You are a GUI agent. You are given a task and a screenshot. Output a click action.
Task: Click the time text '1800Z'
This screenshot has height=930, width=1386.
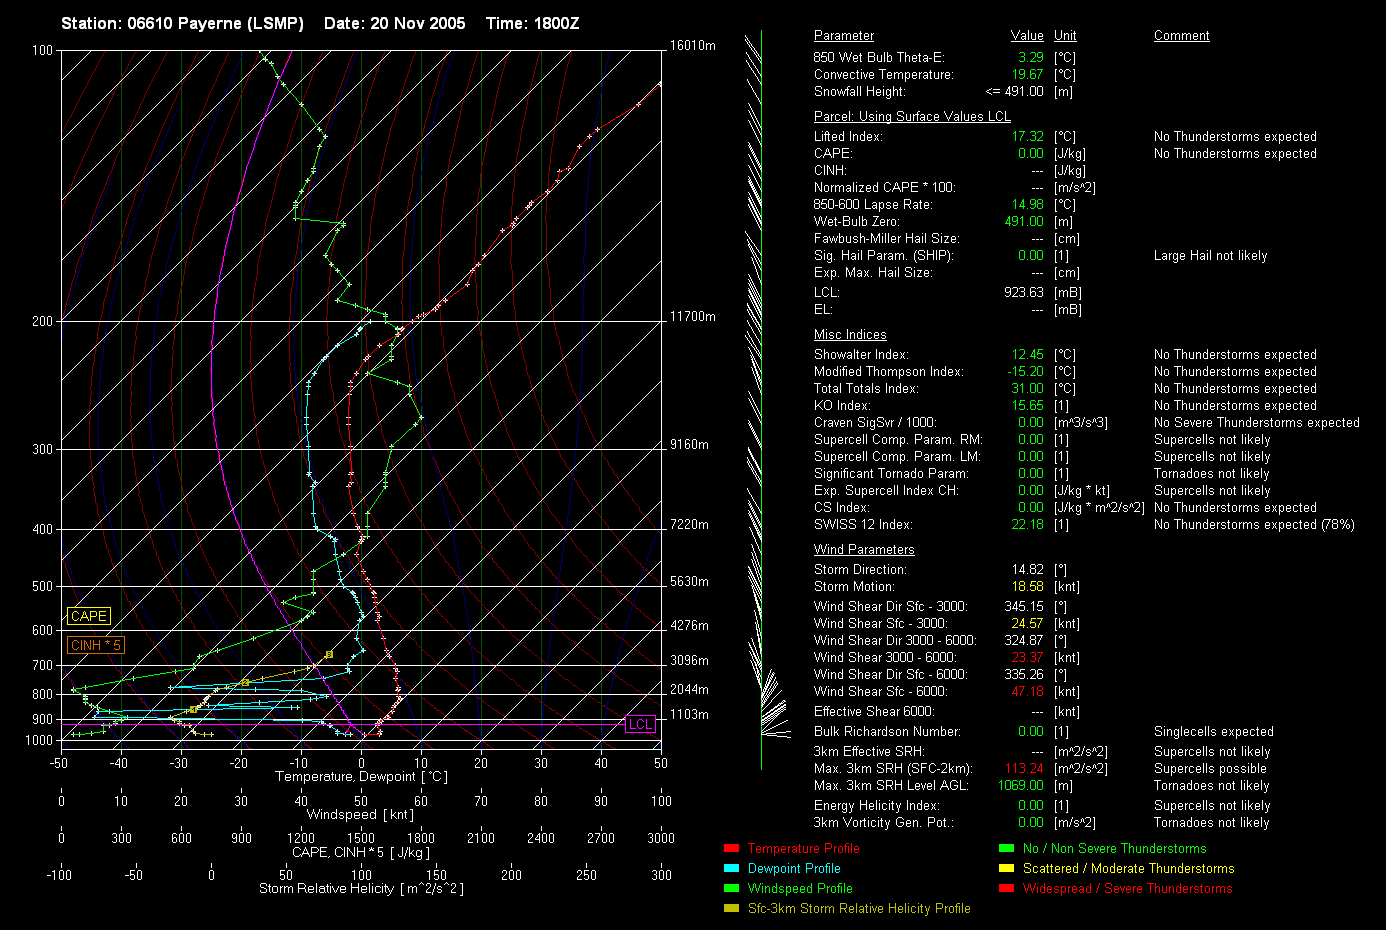pos(555,23)
